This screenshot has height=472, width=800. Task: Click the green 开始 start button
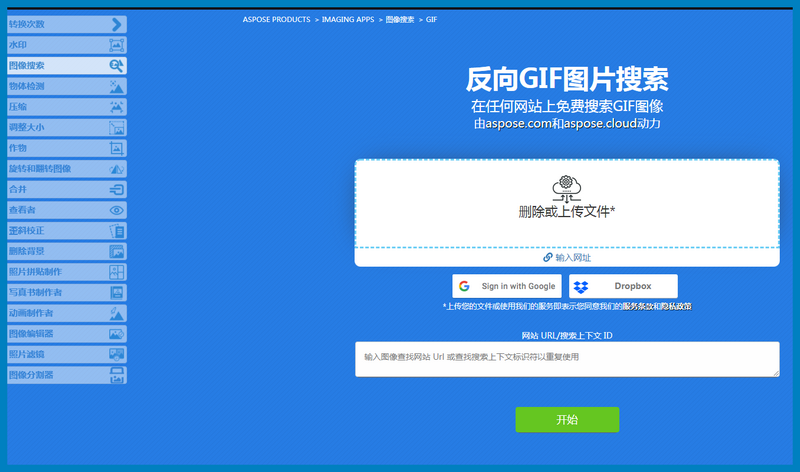[567, 419]
